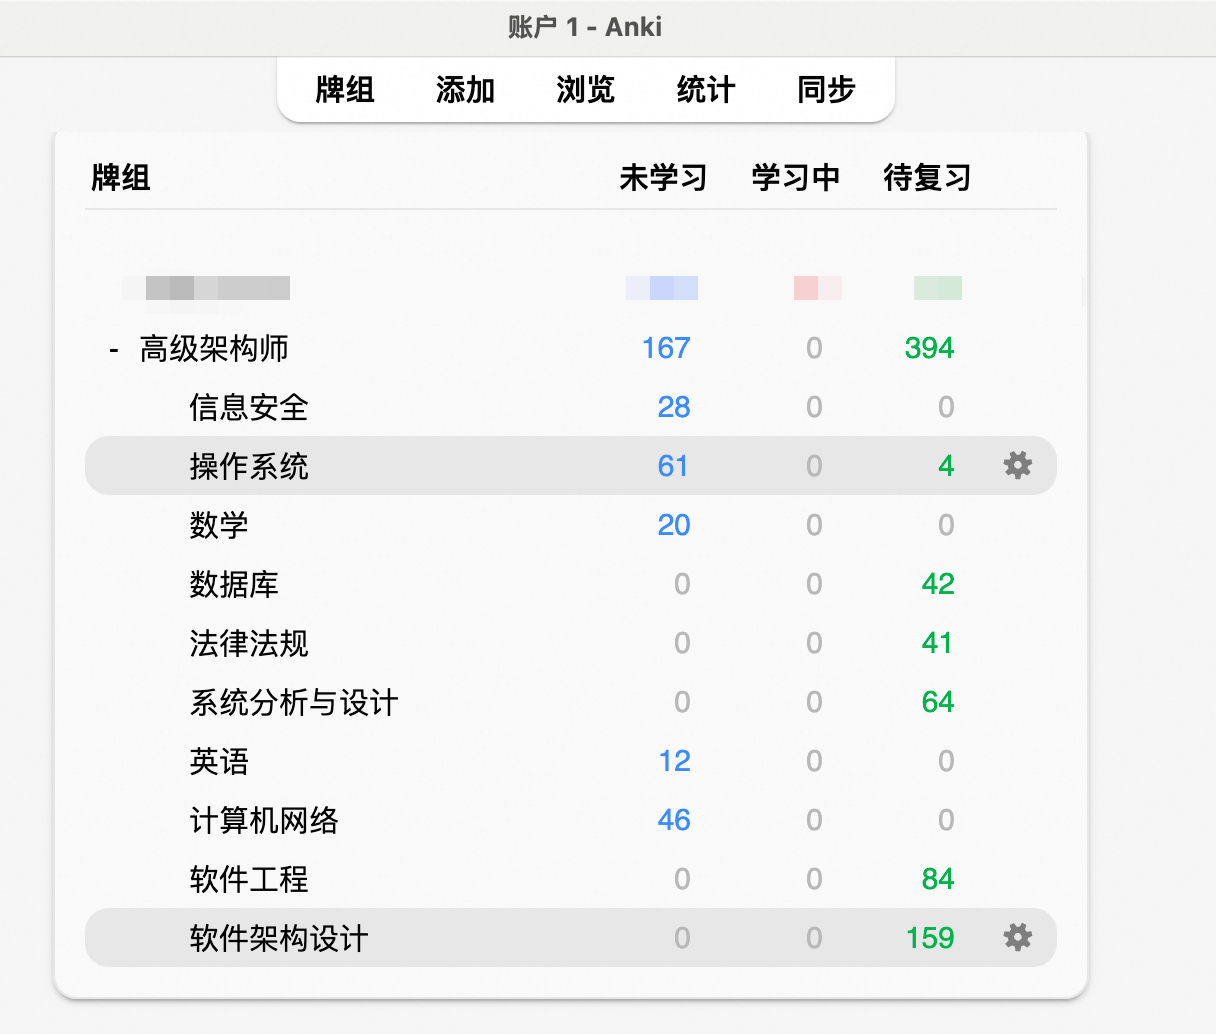Open the 数据库 deck
The image size is (1216, 1034).
[x=234, y=584]
